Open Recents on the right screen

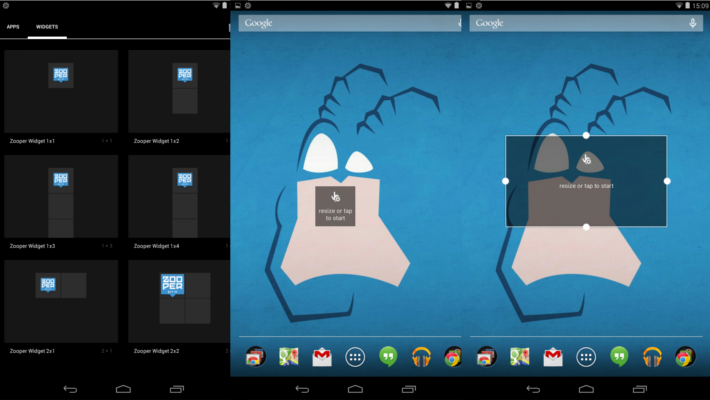[x=640, y=389]
